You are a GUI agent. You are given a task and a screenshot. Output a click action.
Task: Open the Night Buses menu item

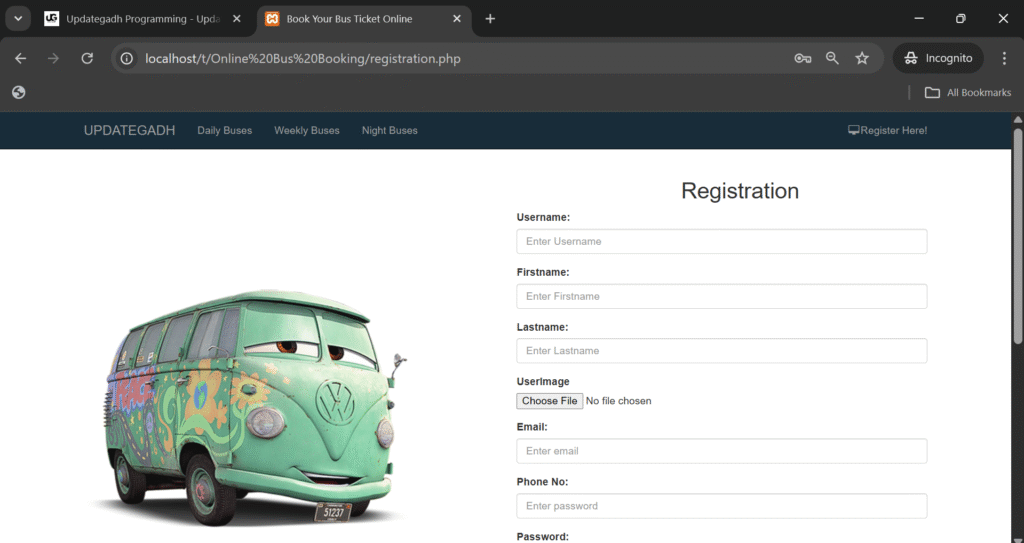[x=390, y=131]
